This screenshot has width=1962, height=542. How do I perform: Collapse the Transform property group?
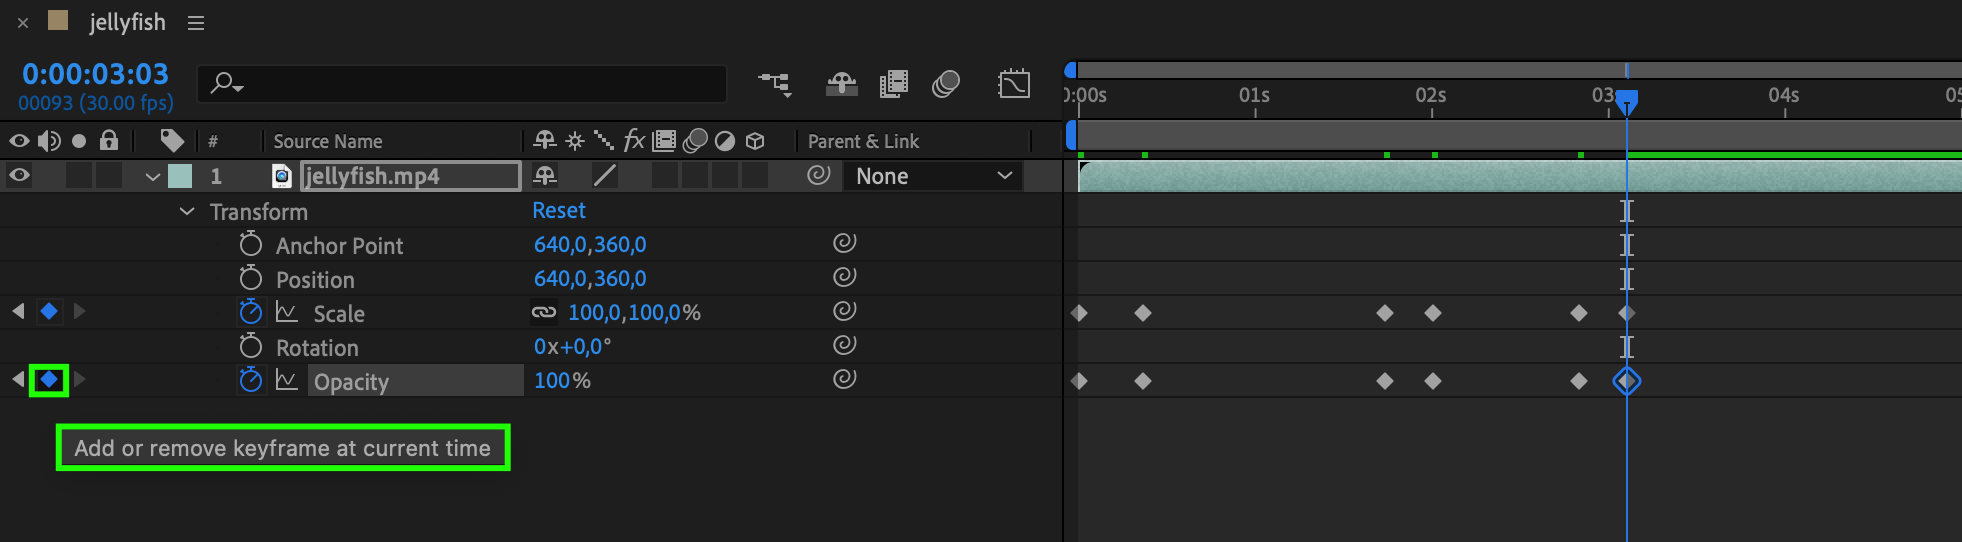(x=187, y=212)
